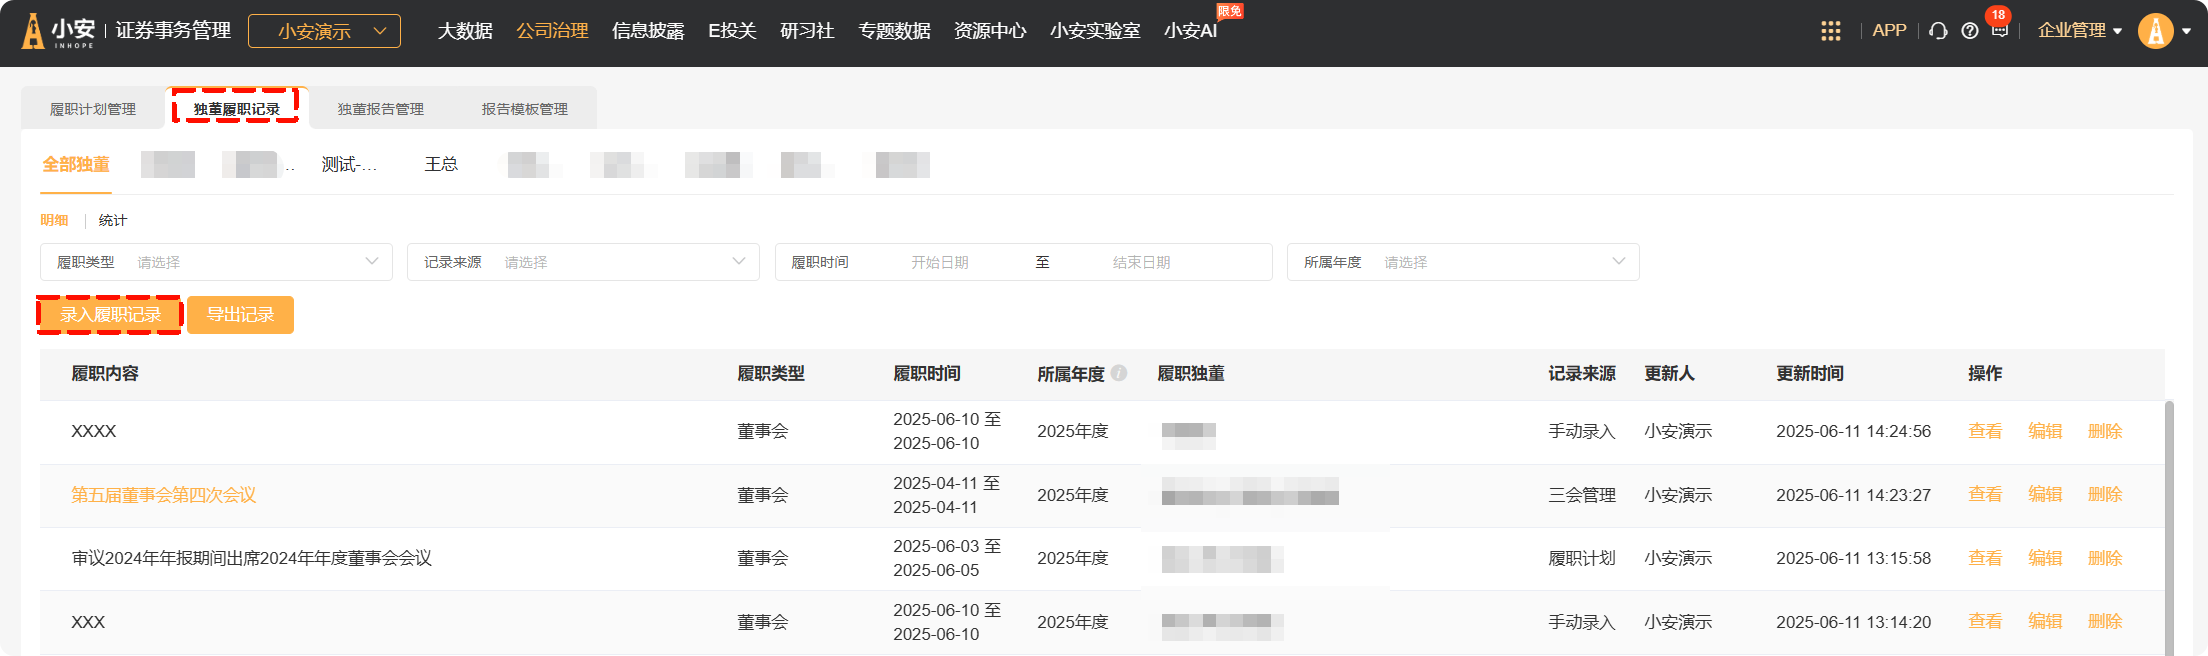The height and width of the screenshot is (656, 2208).
Task: Open the messages icon with badge 18
Action: (1999, 31)
